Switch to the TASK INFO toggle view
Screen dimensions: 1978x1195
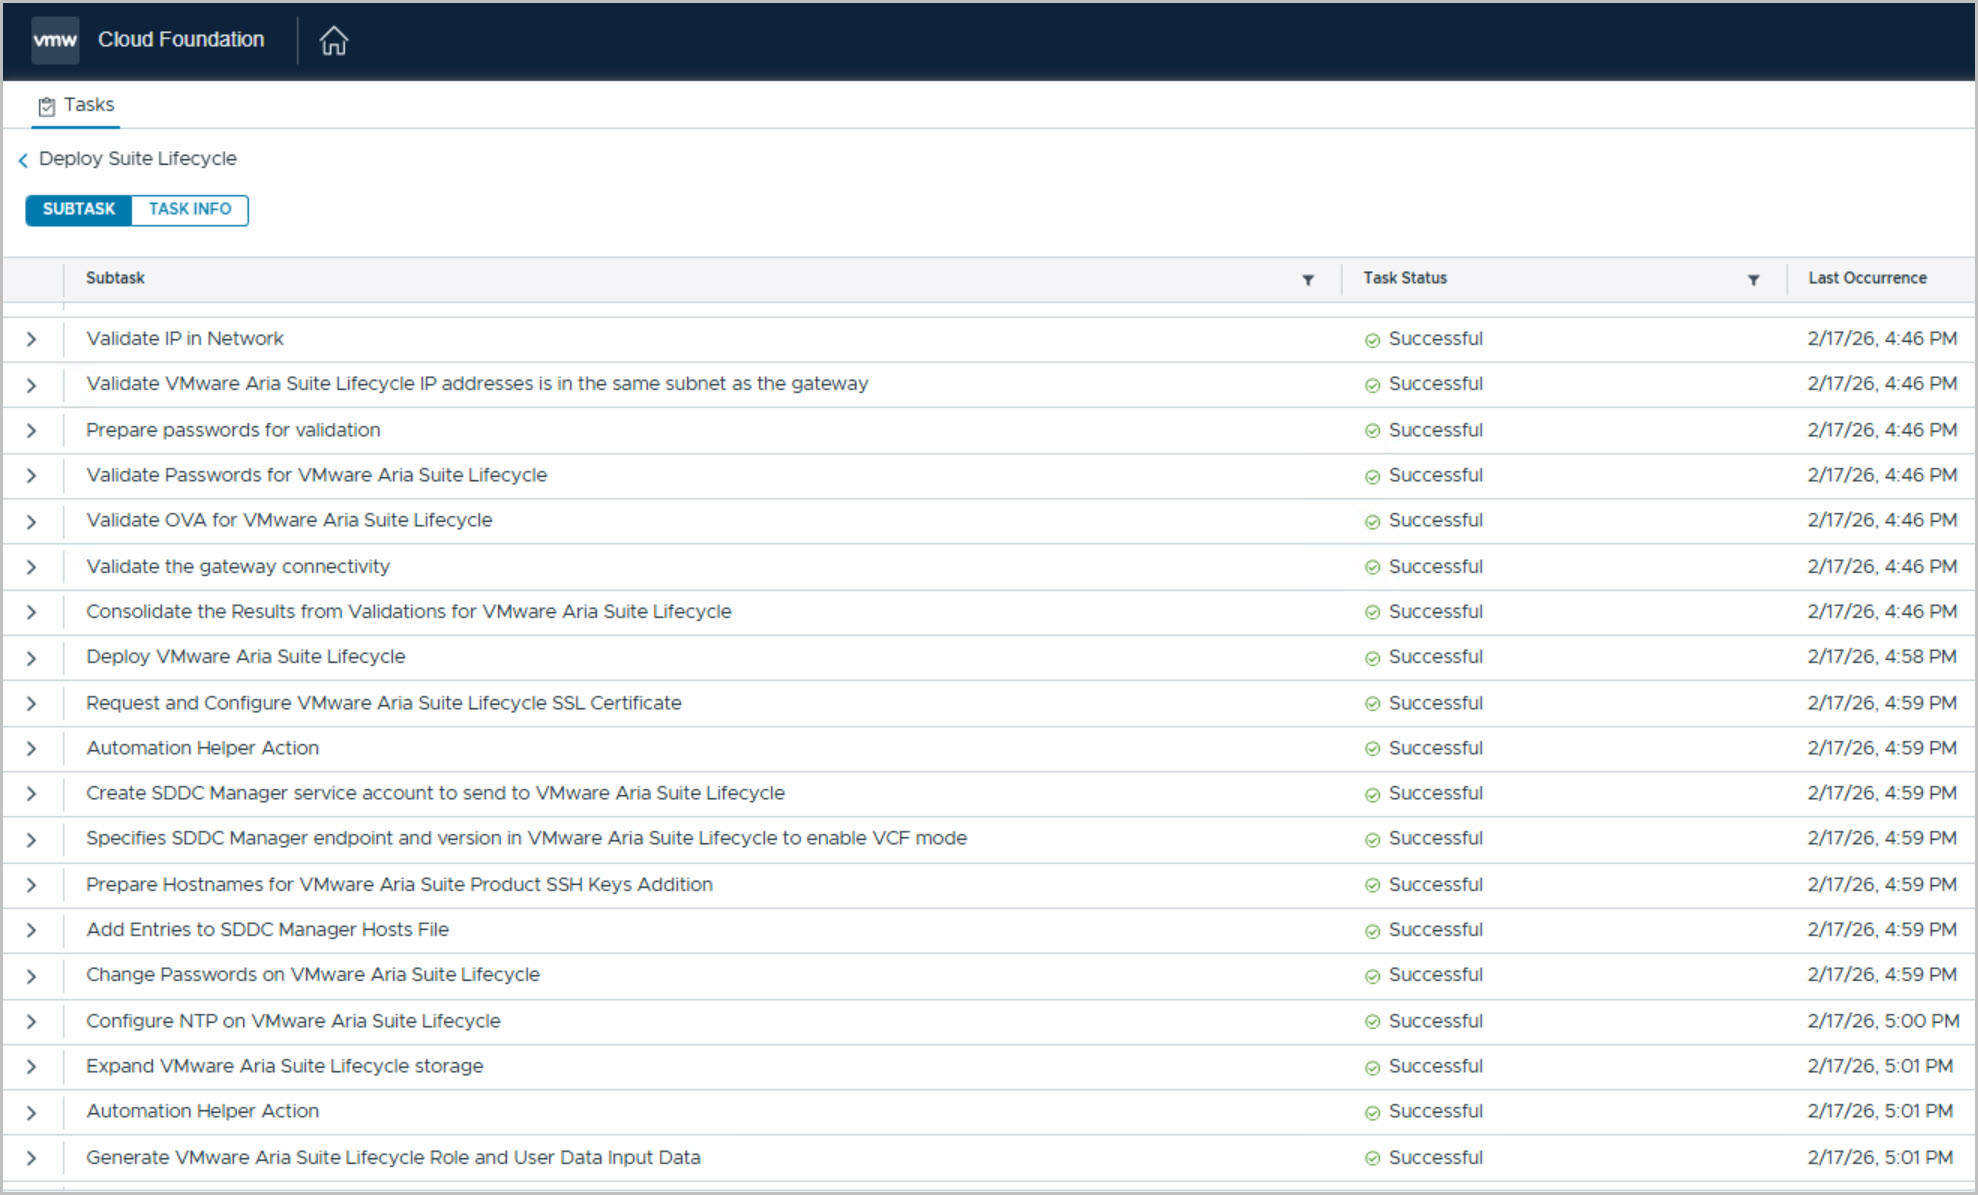point(190,209)
